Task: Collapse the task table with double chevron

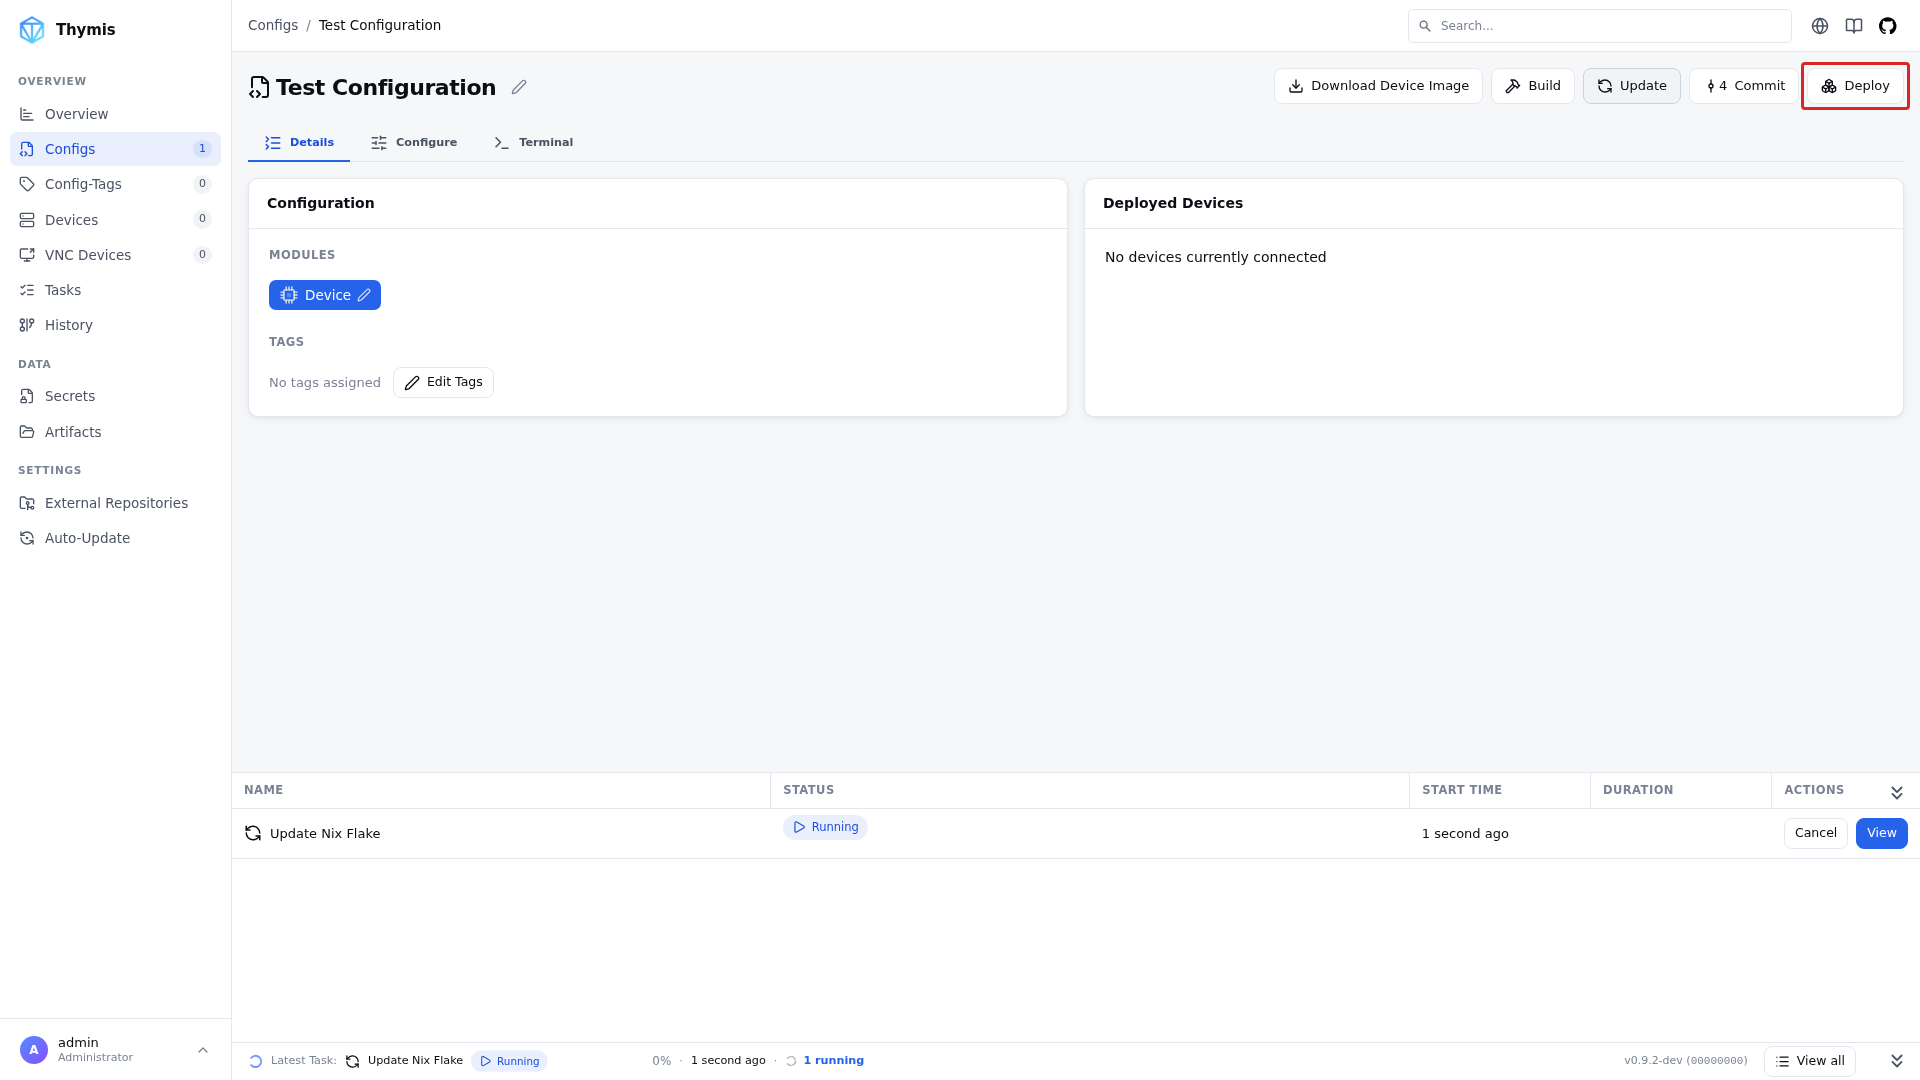Action: click(x=1896, y=792)
